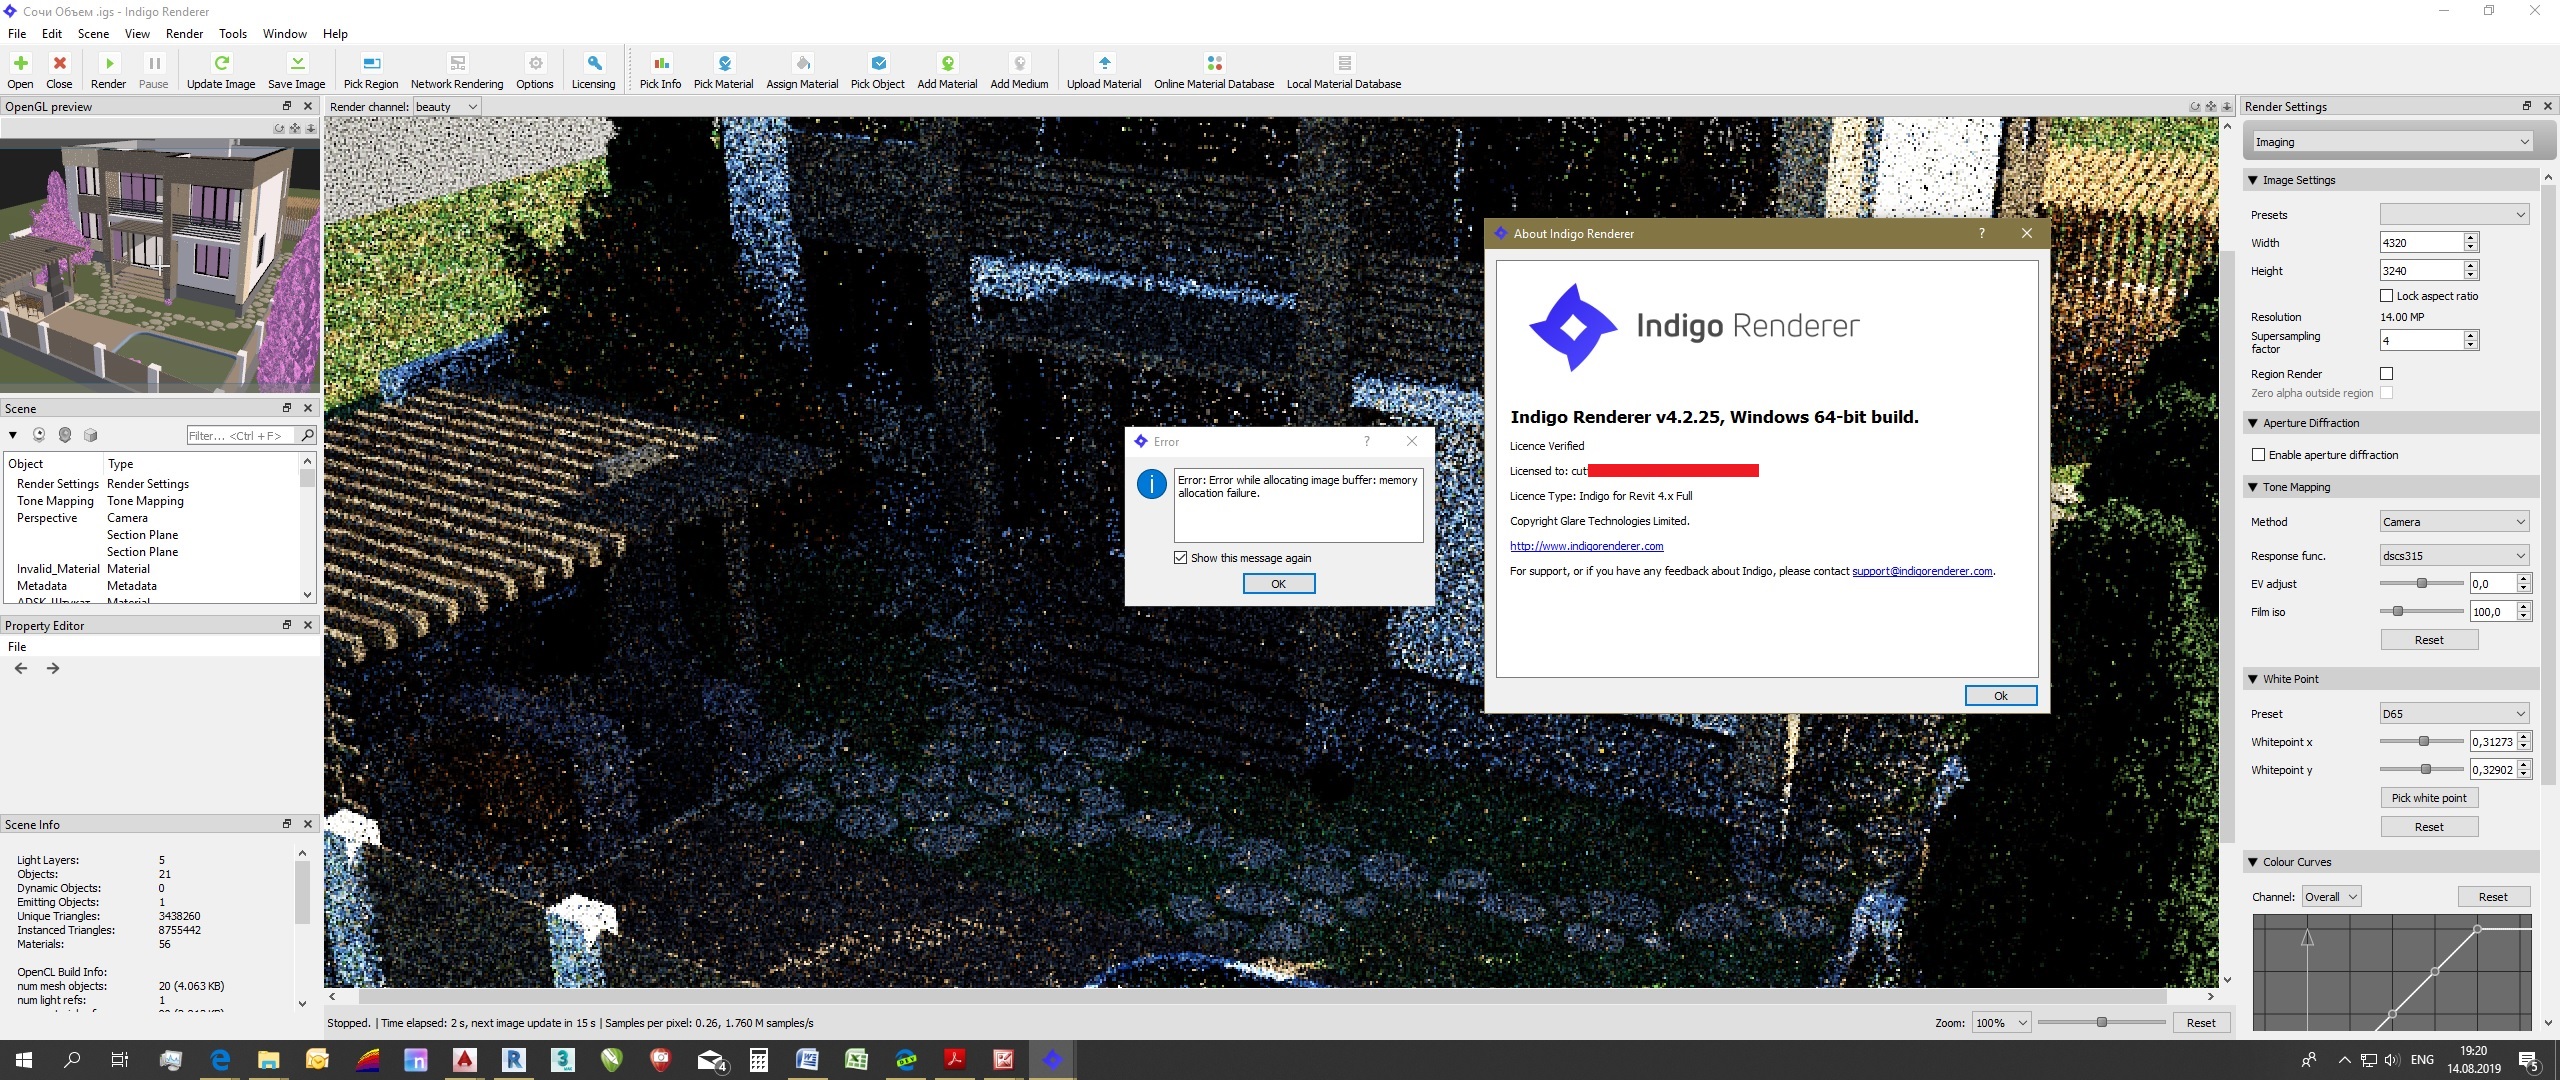This screenshot has width=2560, height=1080.
Task: Open the Tools menu
Action: point(232,33)
